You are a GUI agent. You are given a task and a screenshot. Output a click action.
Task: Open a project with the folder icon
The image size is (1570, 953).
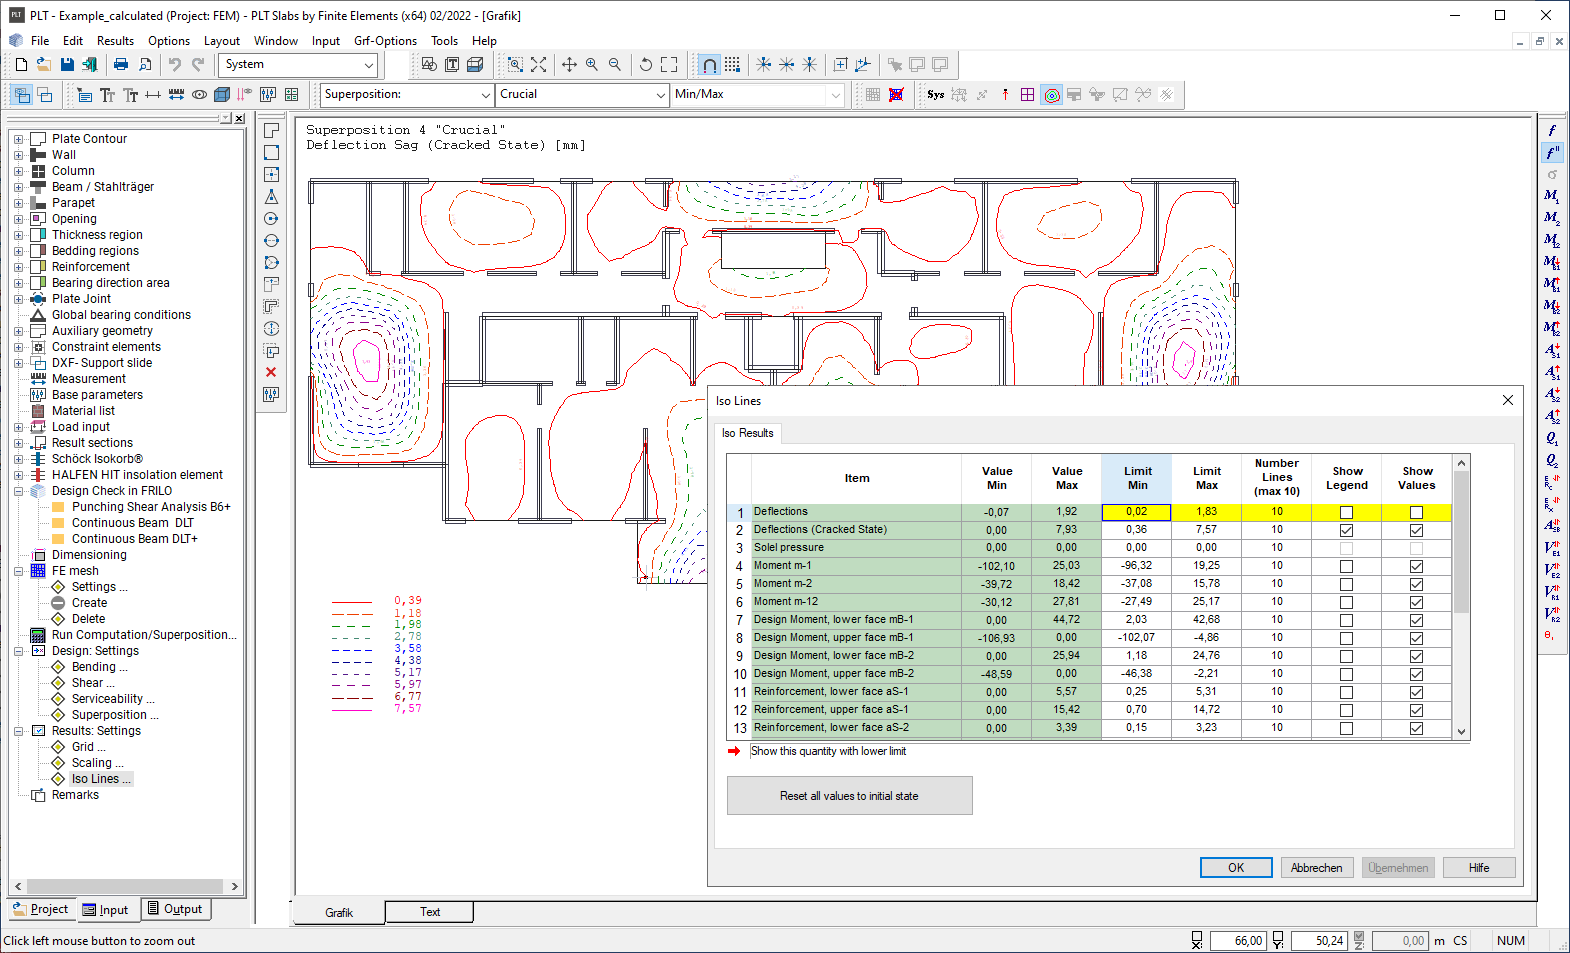click(44, 65)
